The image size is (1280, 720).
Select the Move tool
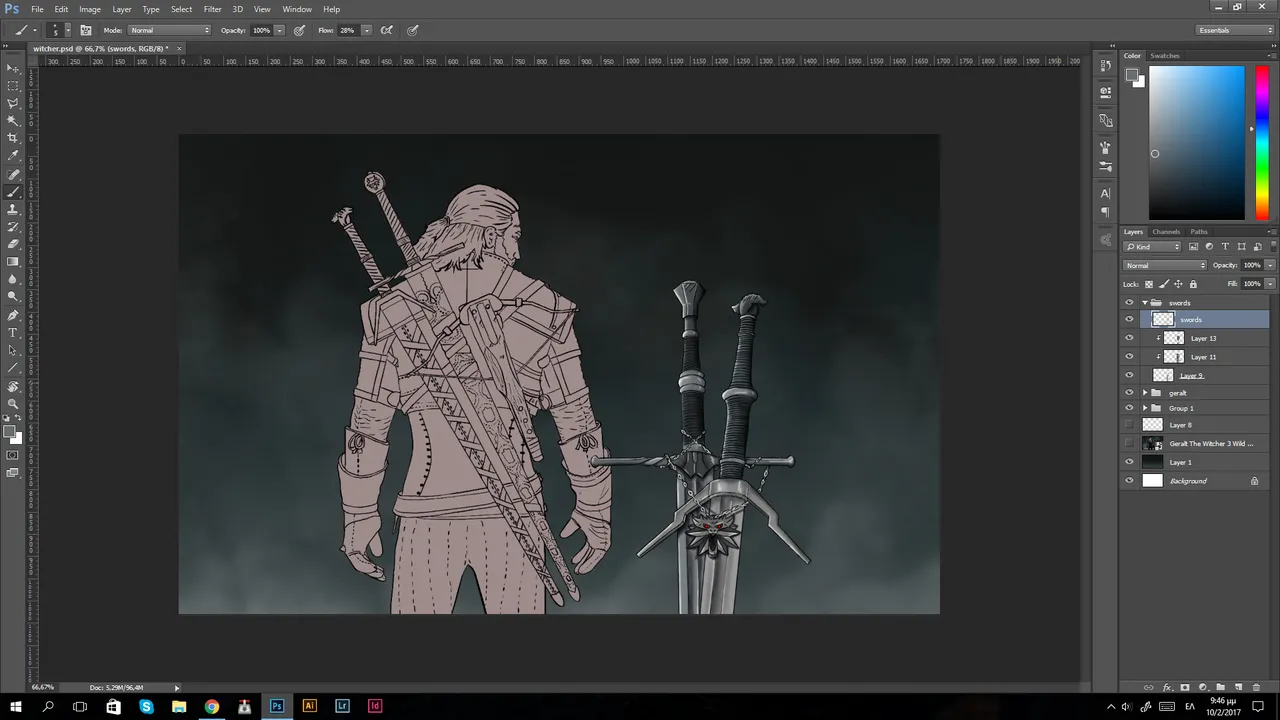pos(13,68)
